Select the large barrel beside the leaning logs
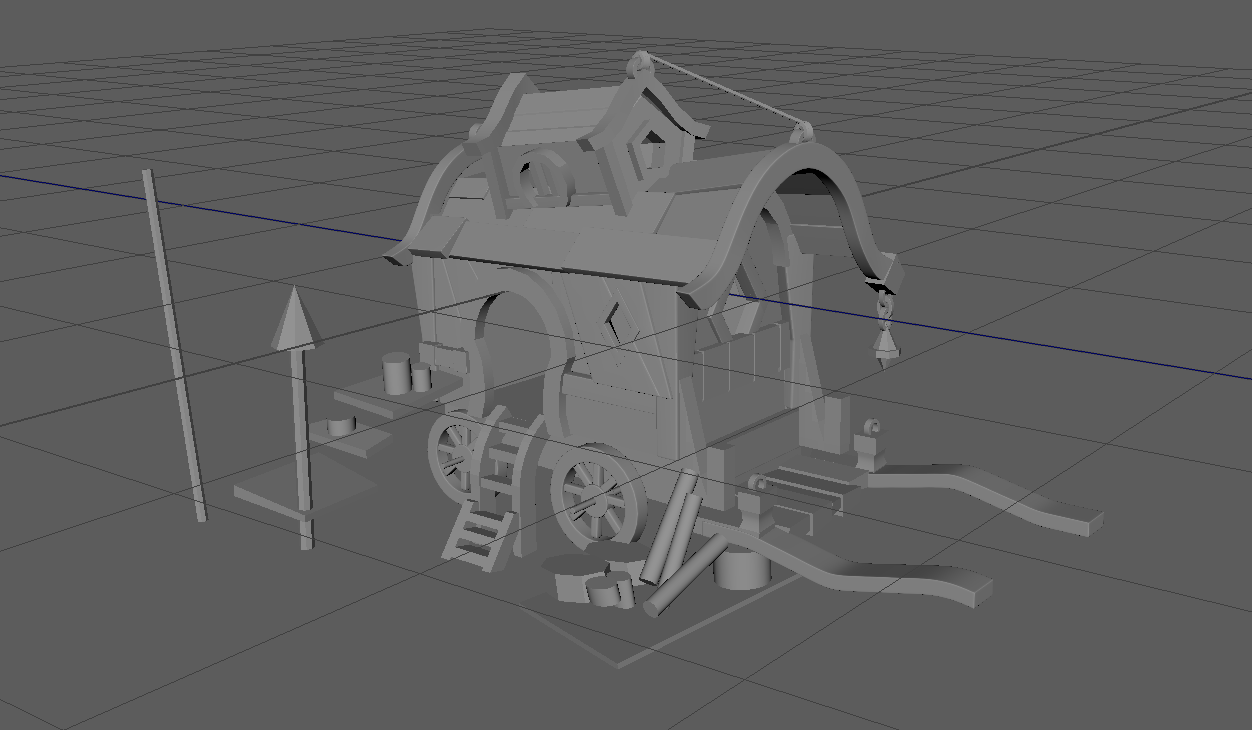This screenshot has width=1252, height=730. click(741, 567)
